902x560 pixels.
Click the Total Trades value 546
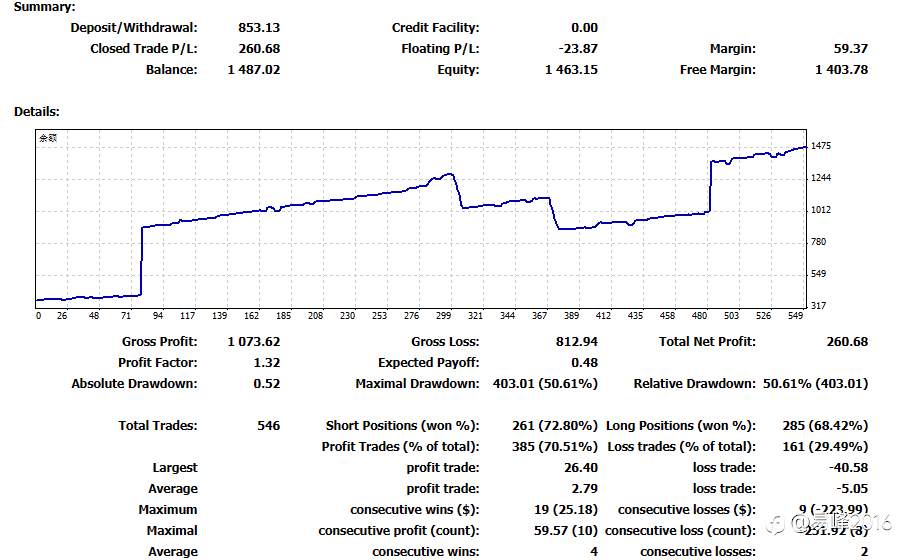pyautogui.click(x=268, y=426)
